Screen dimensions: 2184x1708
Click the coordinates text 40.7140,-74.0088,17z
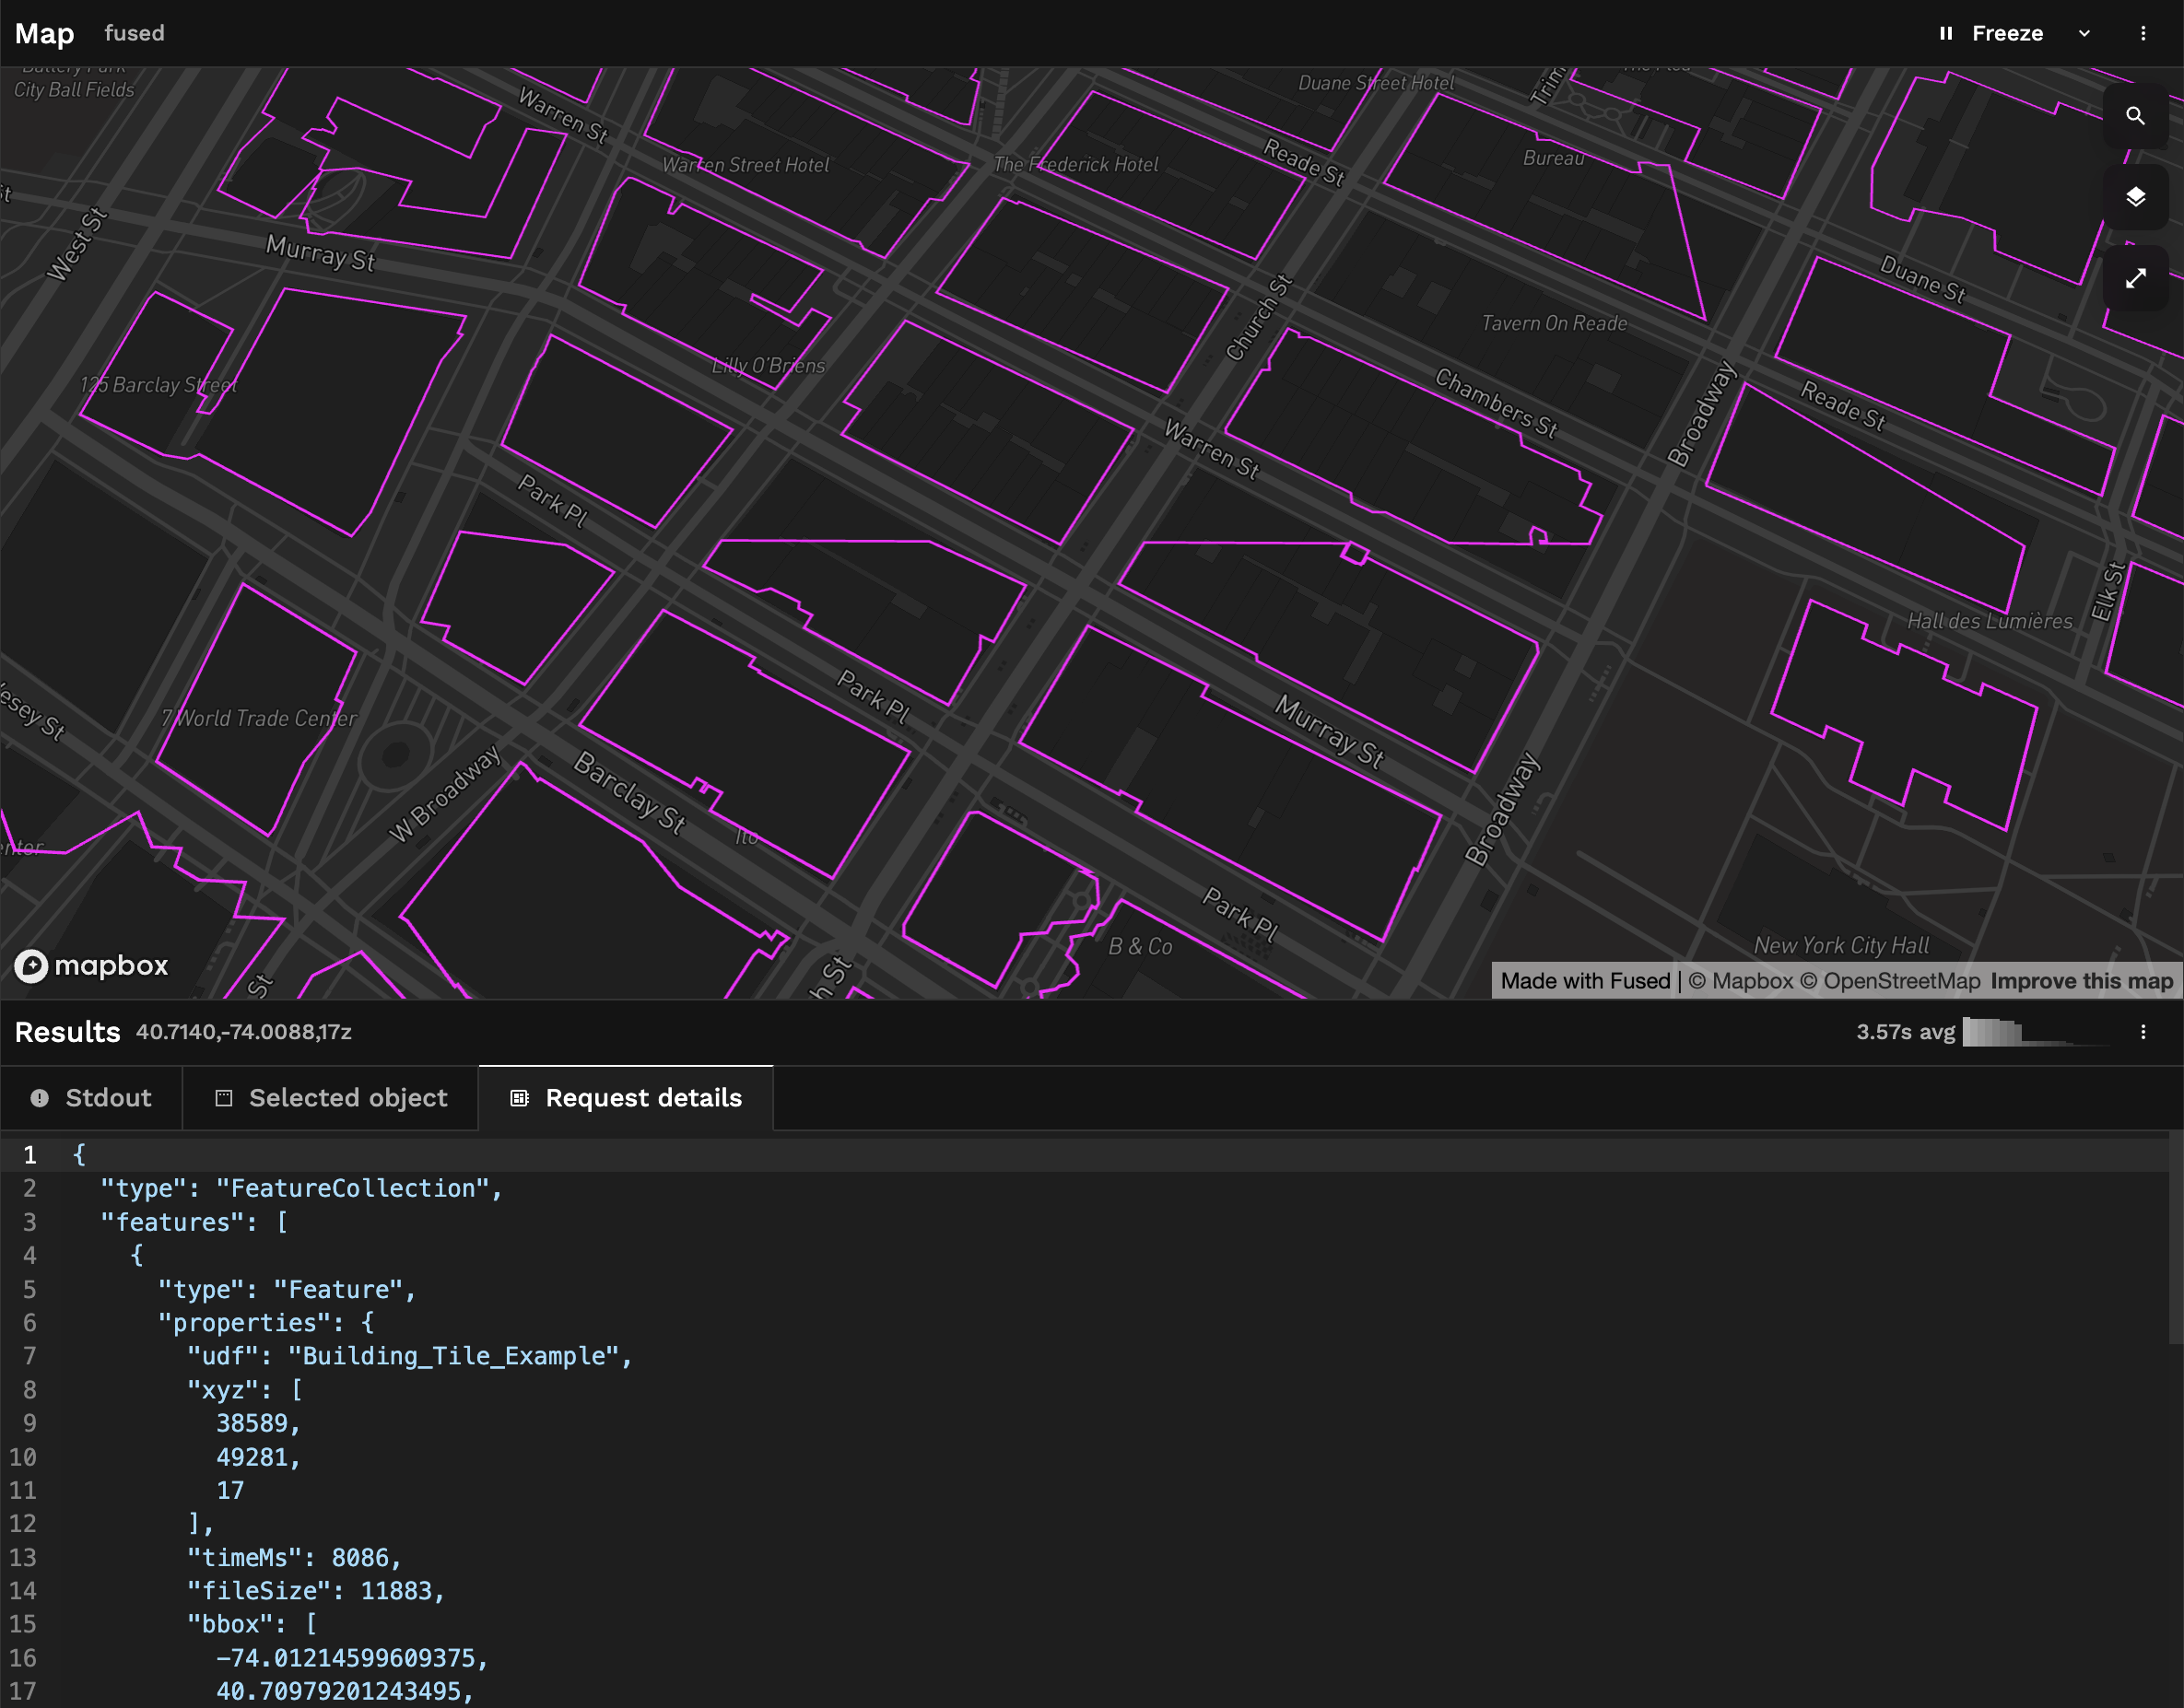244,1032
